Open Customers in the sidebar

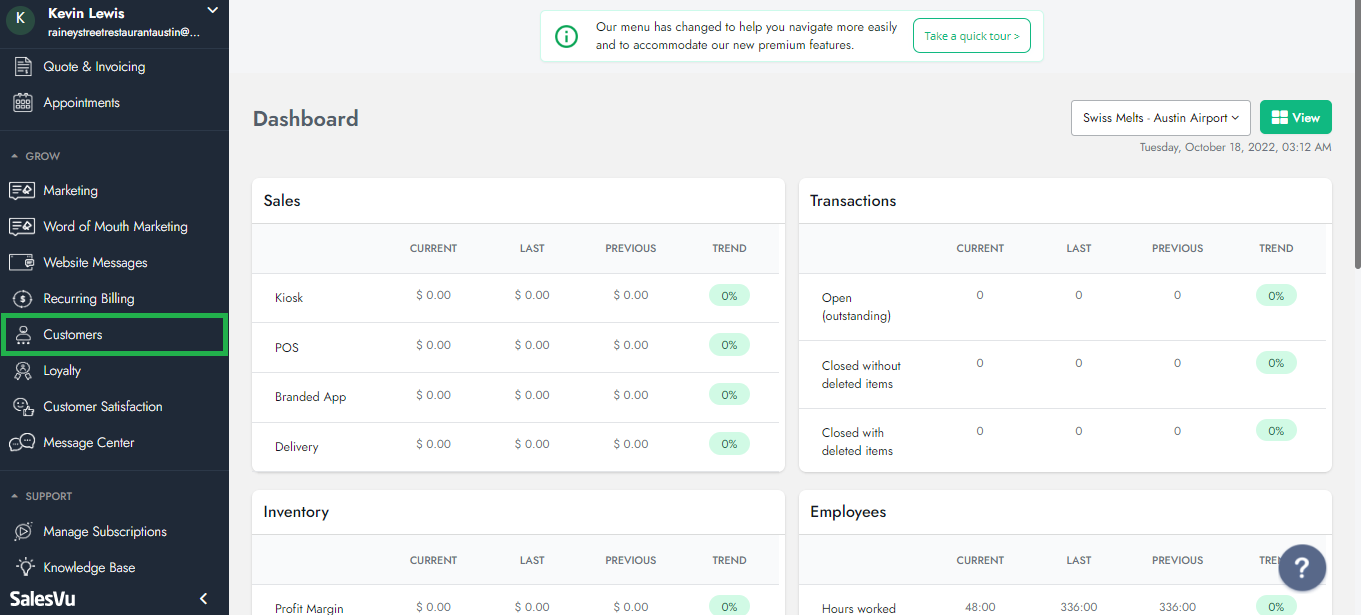(73, 335)
